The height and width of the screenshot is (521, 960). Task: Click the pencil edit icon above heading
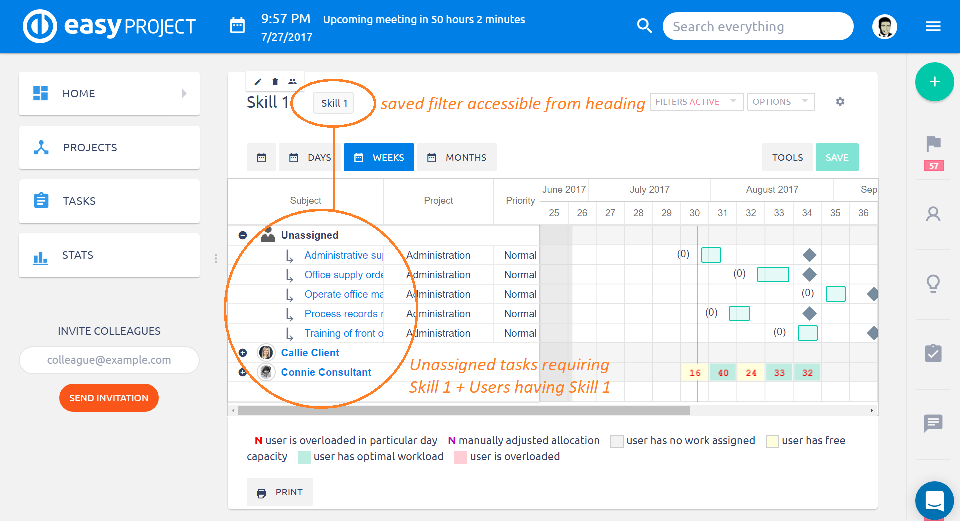[x=258, y=82]
